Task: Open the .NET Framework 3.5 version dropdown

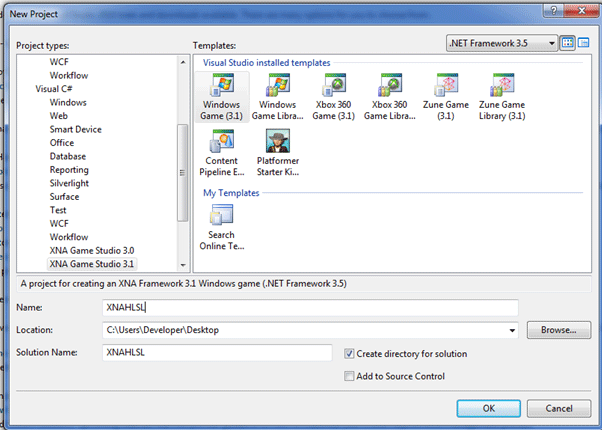Action: point(501,43)
